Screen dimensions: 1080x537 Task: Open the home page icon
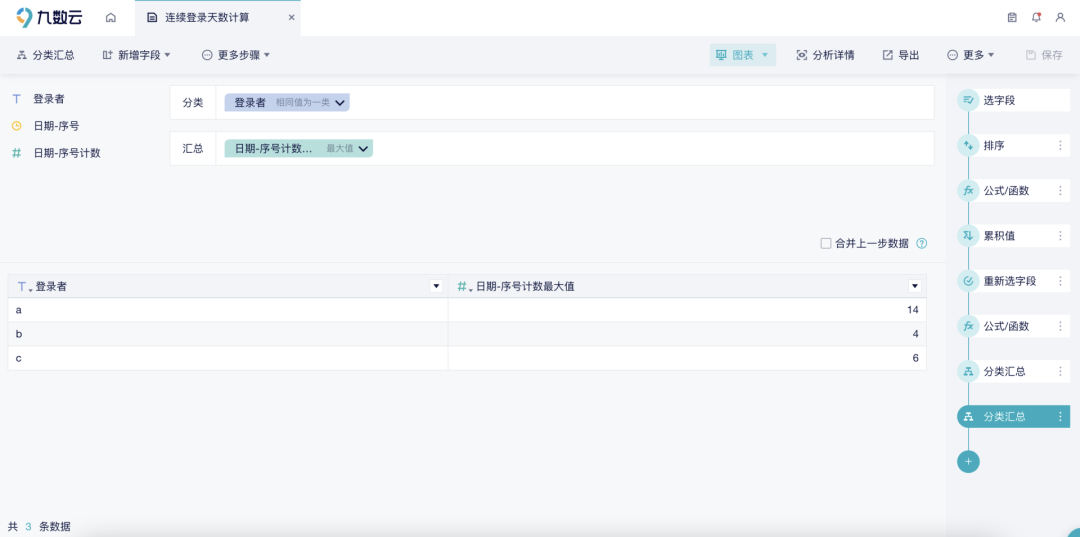point(110,18)
